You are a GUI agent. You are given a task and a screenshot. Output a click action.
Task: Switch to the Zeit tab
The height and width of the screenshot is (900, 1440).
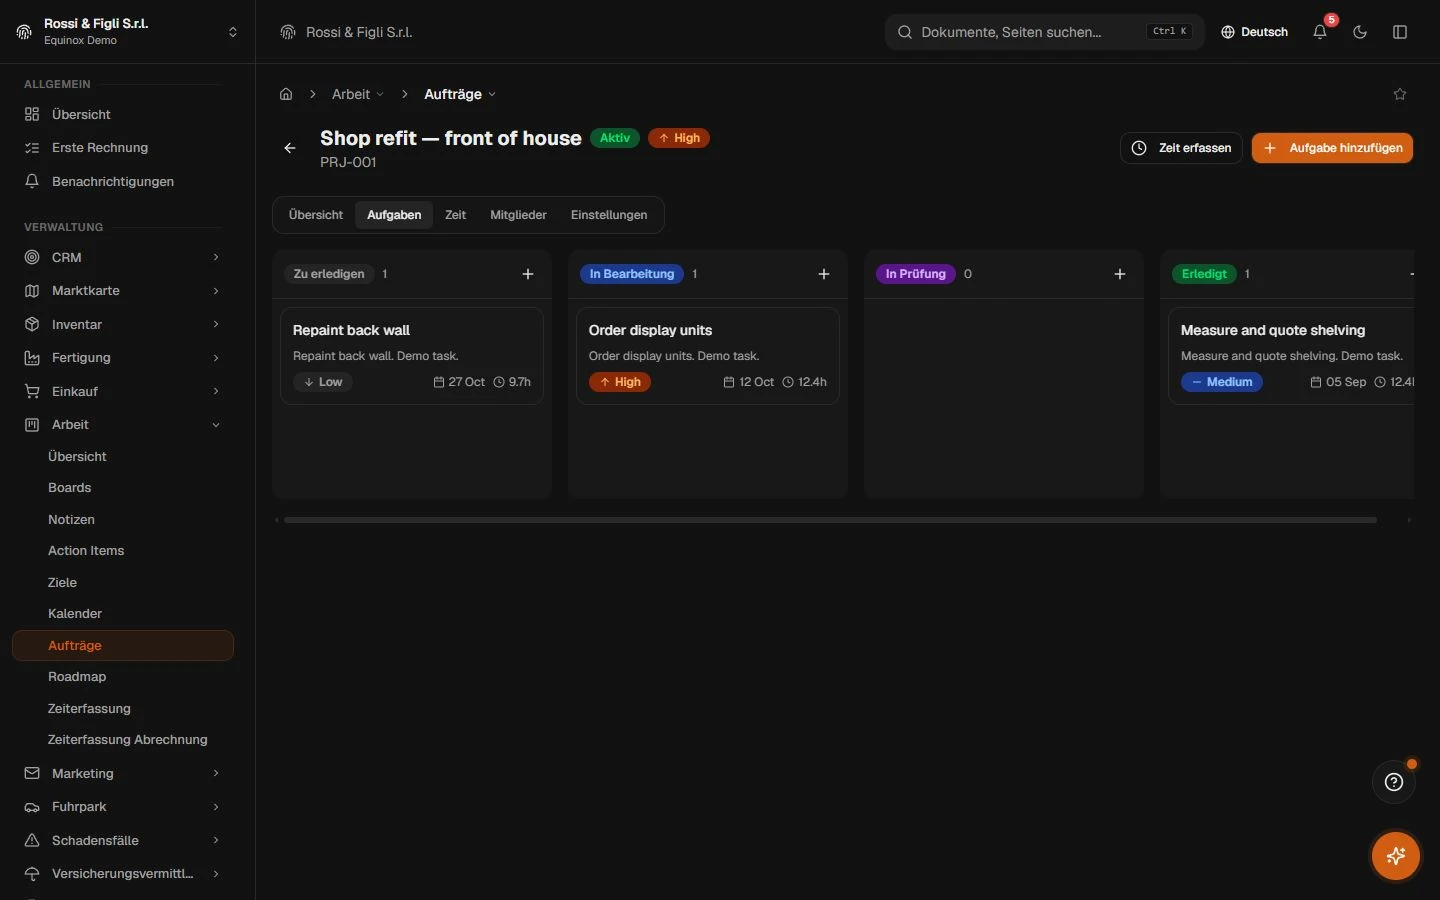[456, 215]
